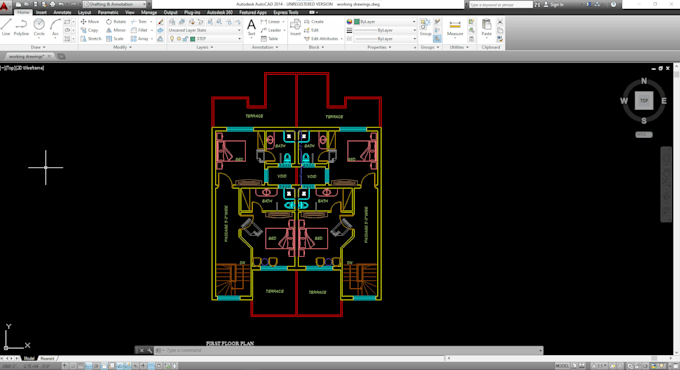Switch to the Annotate ribbon tab
Viewport: 680px width, 370px height.
[62, 13]
